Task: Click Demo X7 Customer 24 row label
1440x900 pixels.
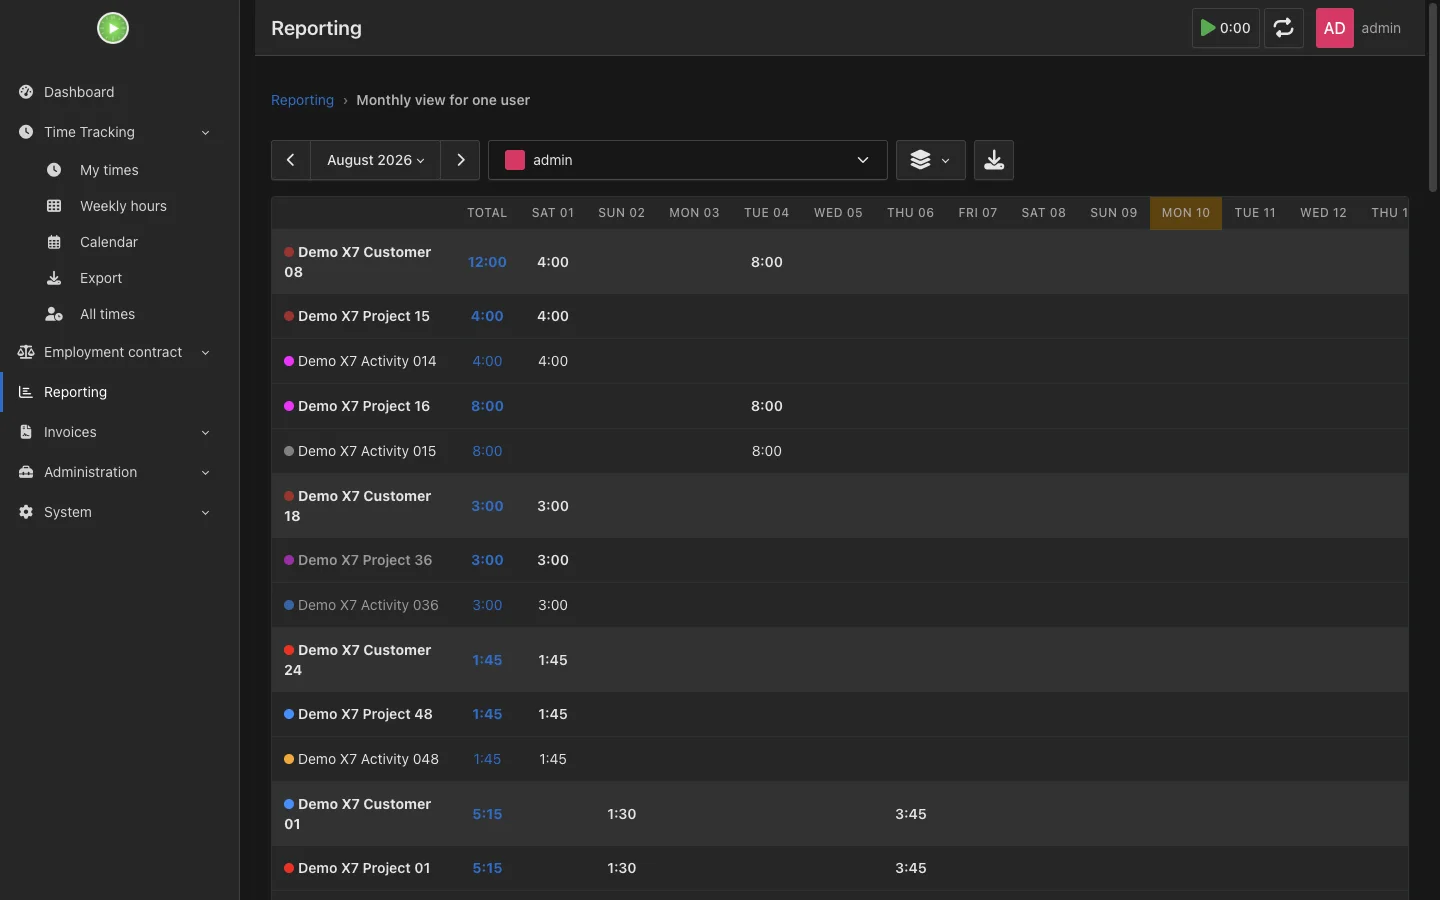Action: 358,660
